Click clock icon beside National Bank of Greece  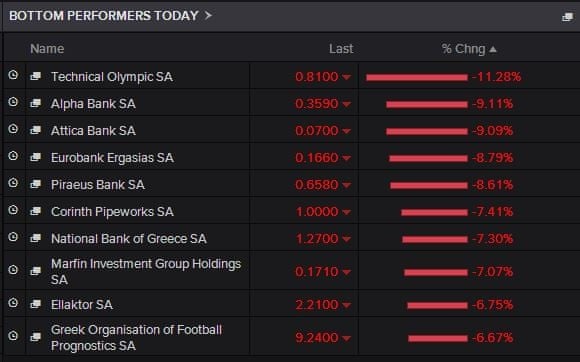tap(13, 237)
